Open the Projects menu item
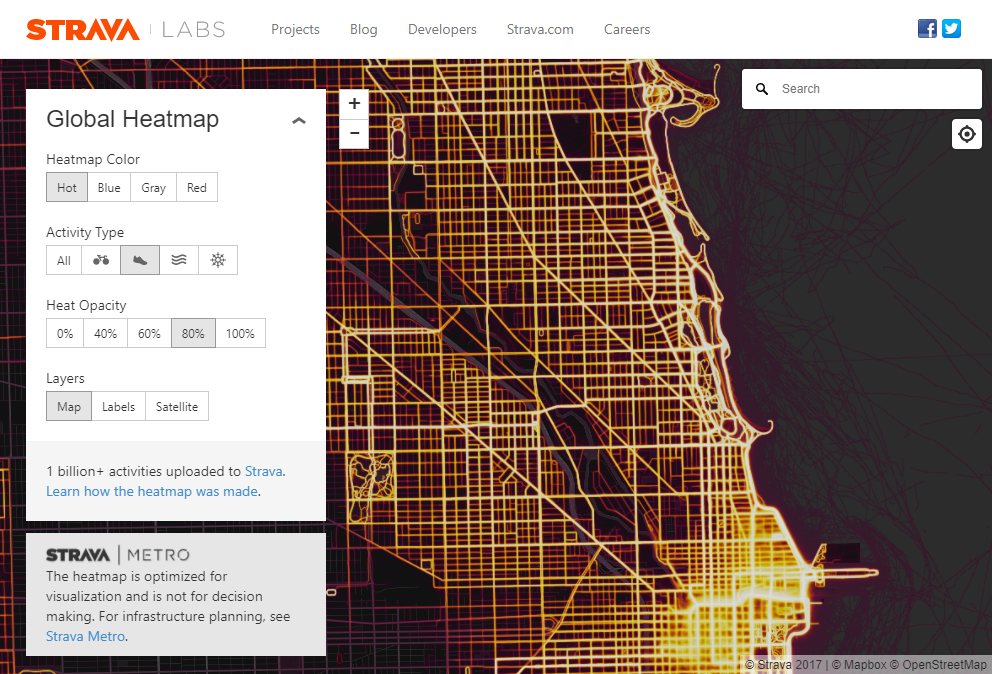992x674 pixels. (295, 30)
